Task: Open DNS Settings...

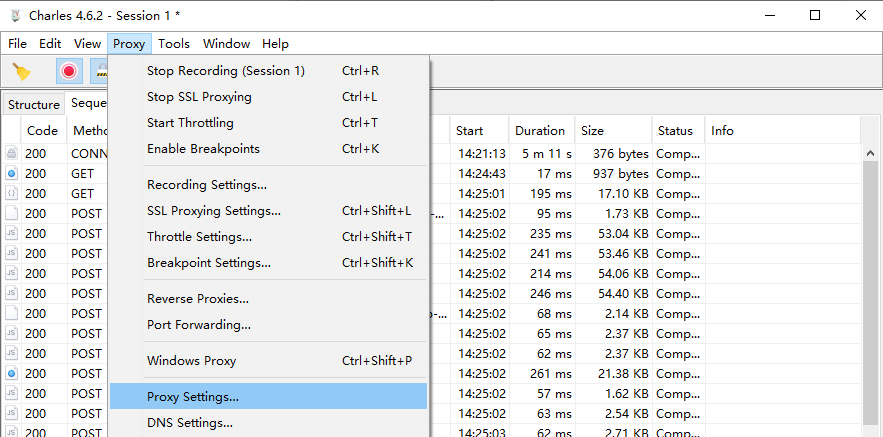Action: (x=268, y=422)
